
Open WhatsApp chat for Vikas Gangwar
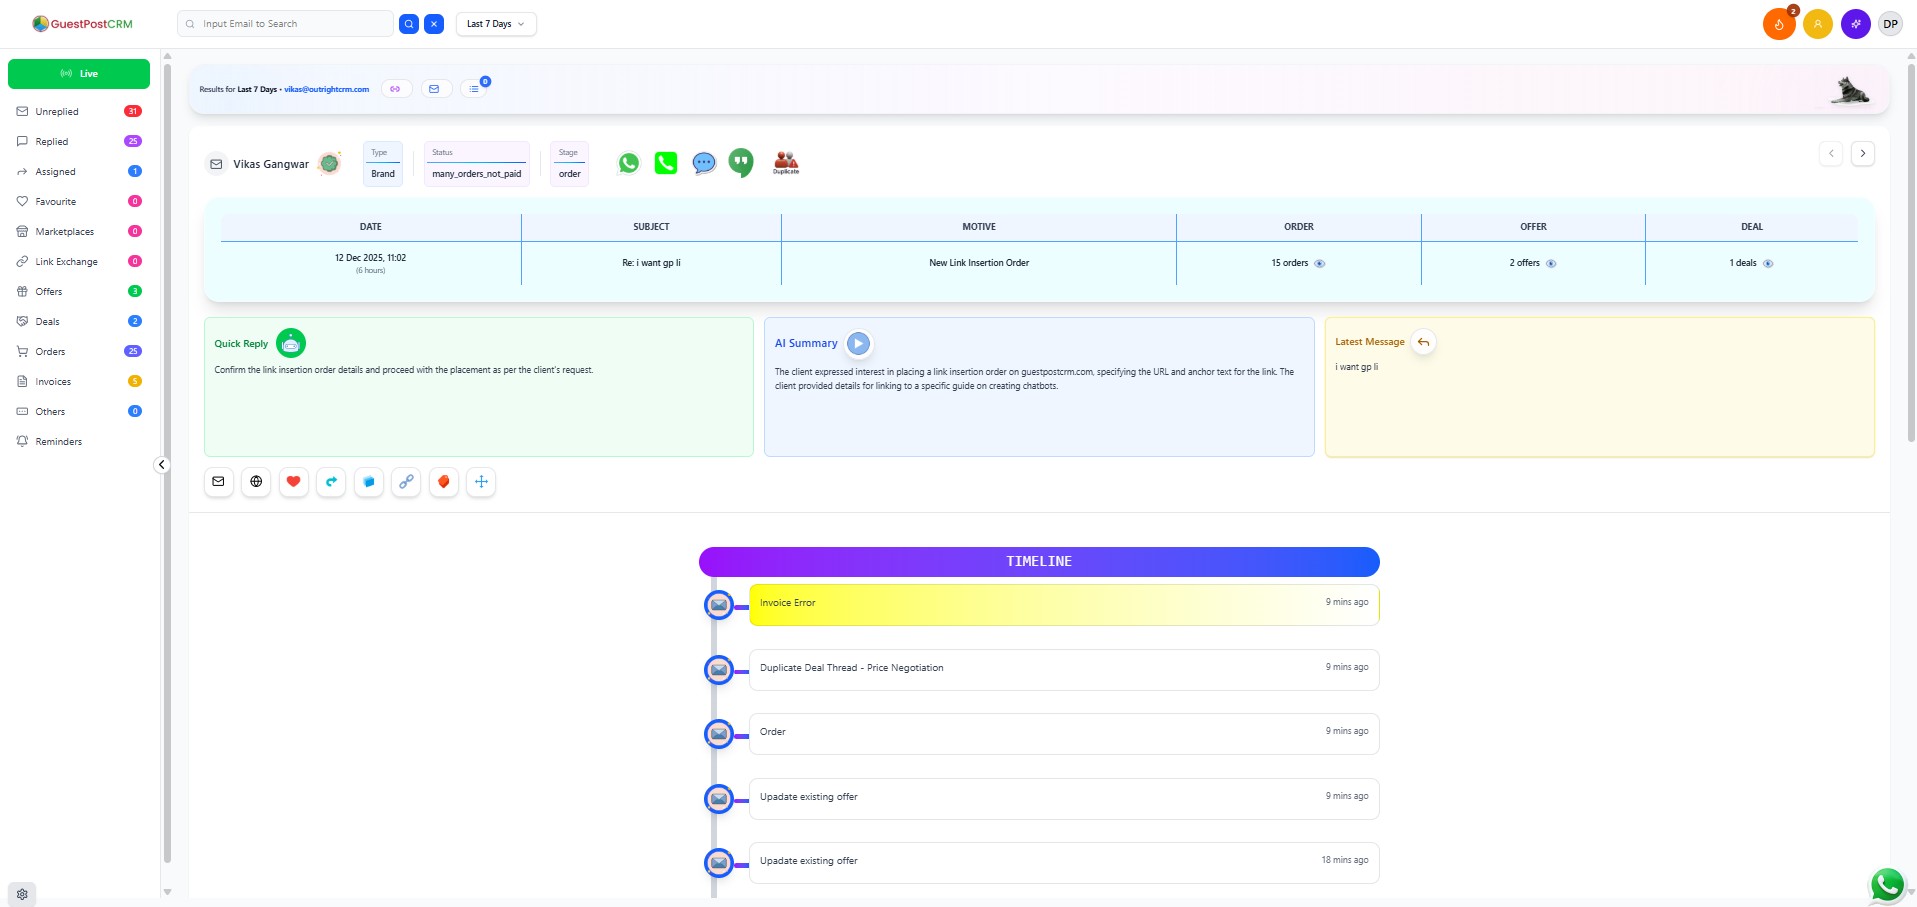tap(628, 162)
